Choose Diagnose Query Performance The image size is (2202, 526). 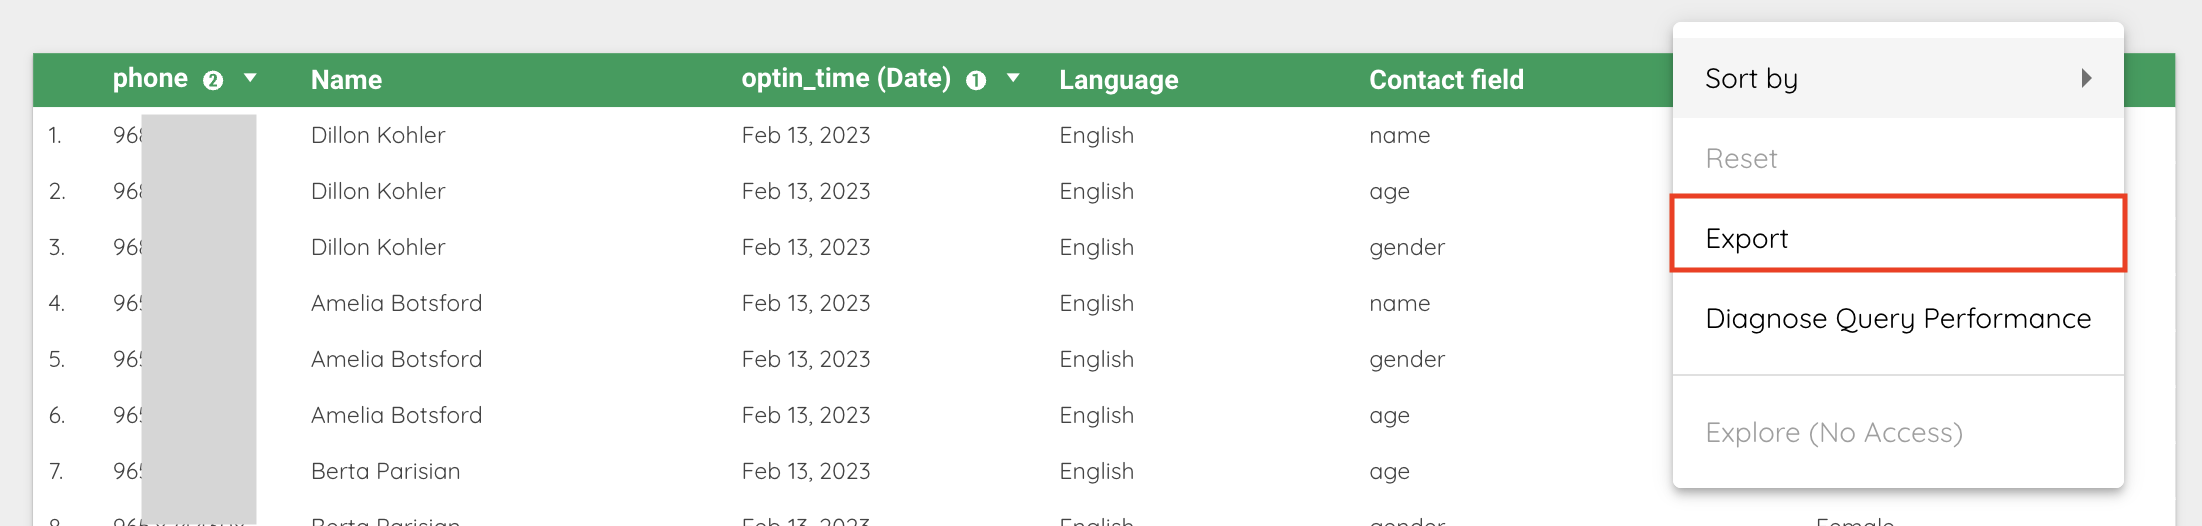(x=1898, y=318)
